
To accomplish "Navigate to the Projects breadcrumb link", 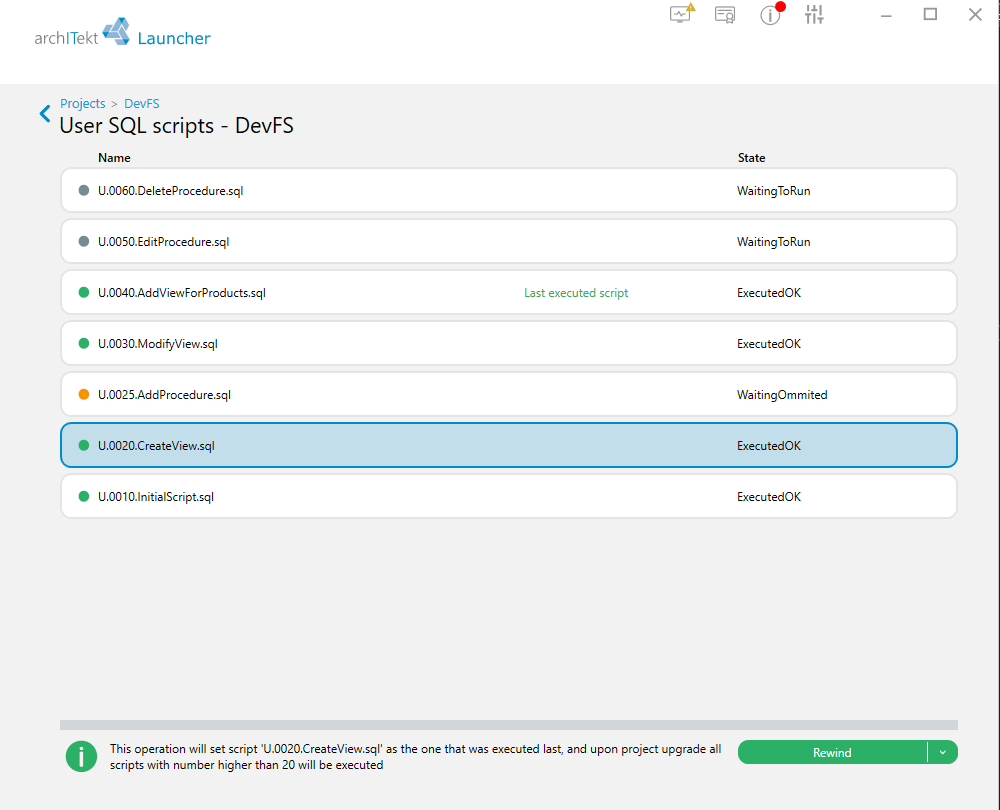I will (83, 103).
